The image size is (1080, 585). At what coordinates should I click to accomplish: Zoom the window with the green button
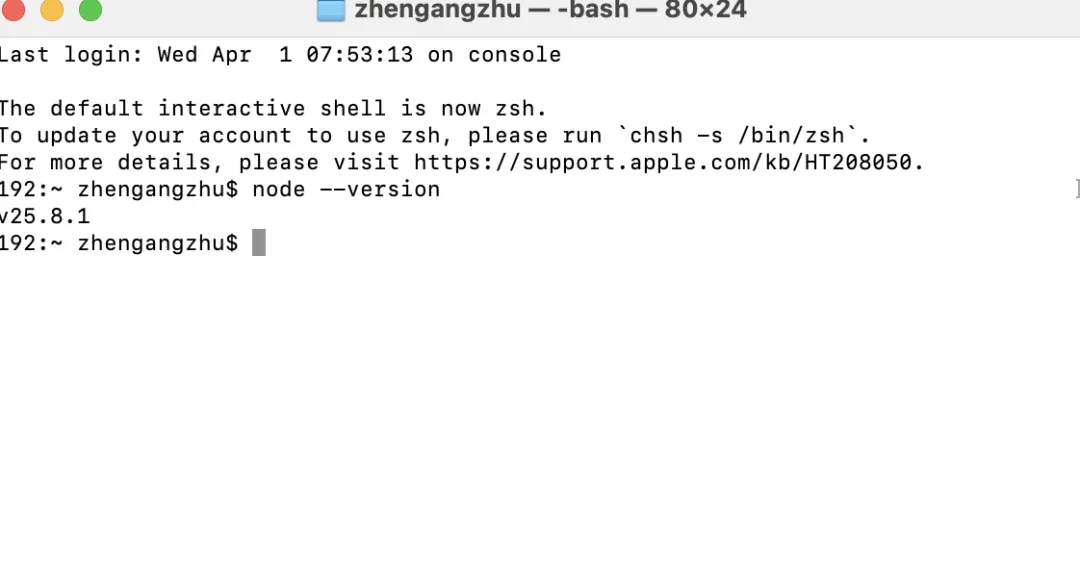[x=90, y=9]
